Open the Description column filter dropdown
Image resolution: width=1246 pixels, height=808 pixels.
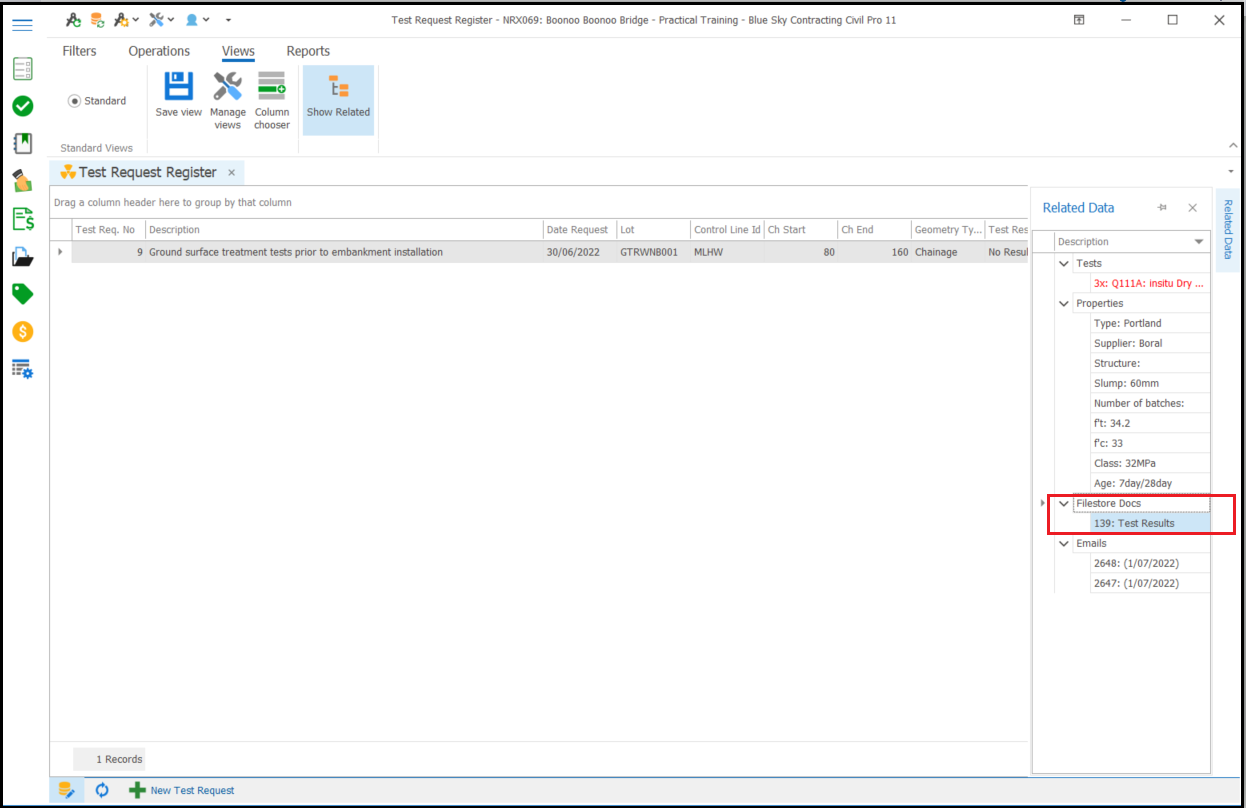1199,242
